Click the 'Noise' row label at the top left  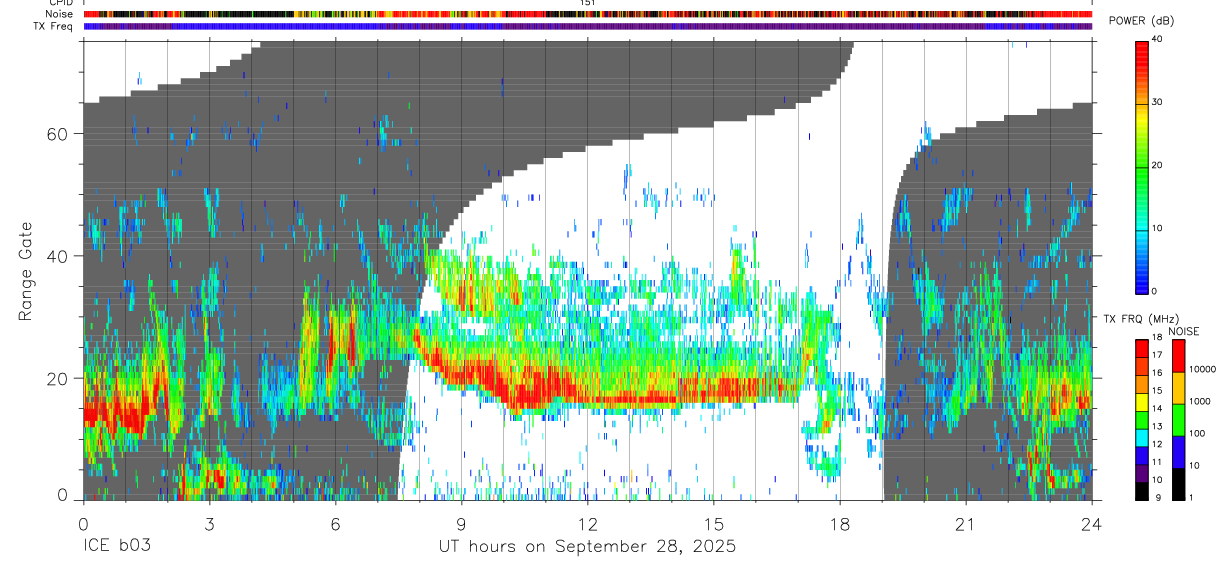coord(59,14)
